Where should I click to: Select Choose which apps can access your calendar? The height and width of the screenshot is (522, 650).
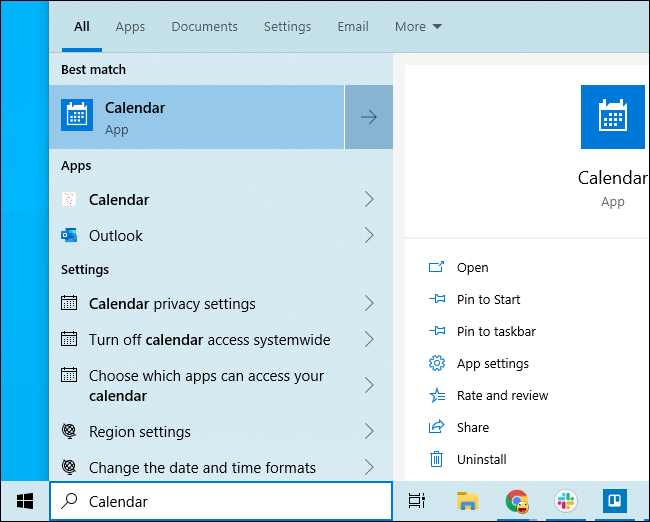(206, 386)
